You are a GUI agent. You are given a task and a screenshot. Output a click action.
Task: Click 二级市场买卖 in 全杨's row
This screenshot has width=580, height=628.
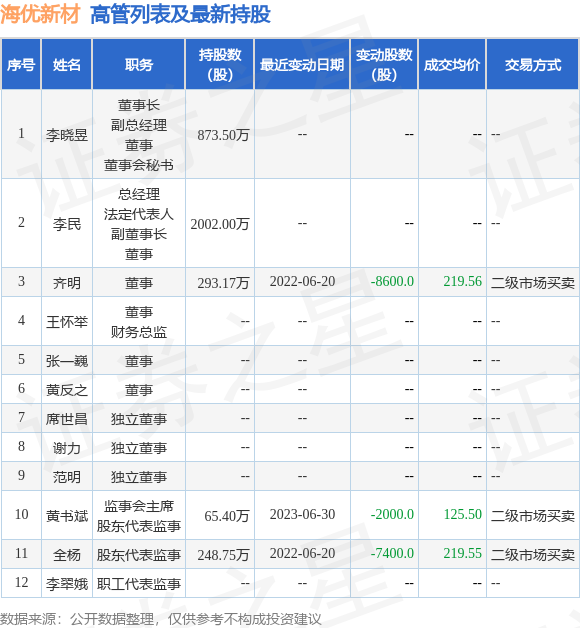(x=533, y=555)
